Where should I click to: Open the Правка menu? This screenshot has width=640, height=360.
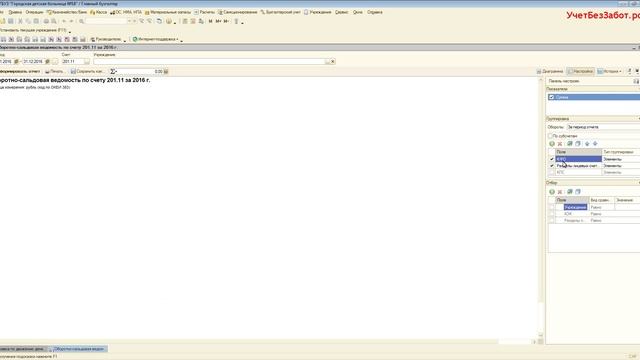pos(15,12)
